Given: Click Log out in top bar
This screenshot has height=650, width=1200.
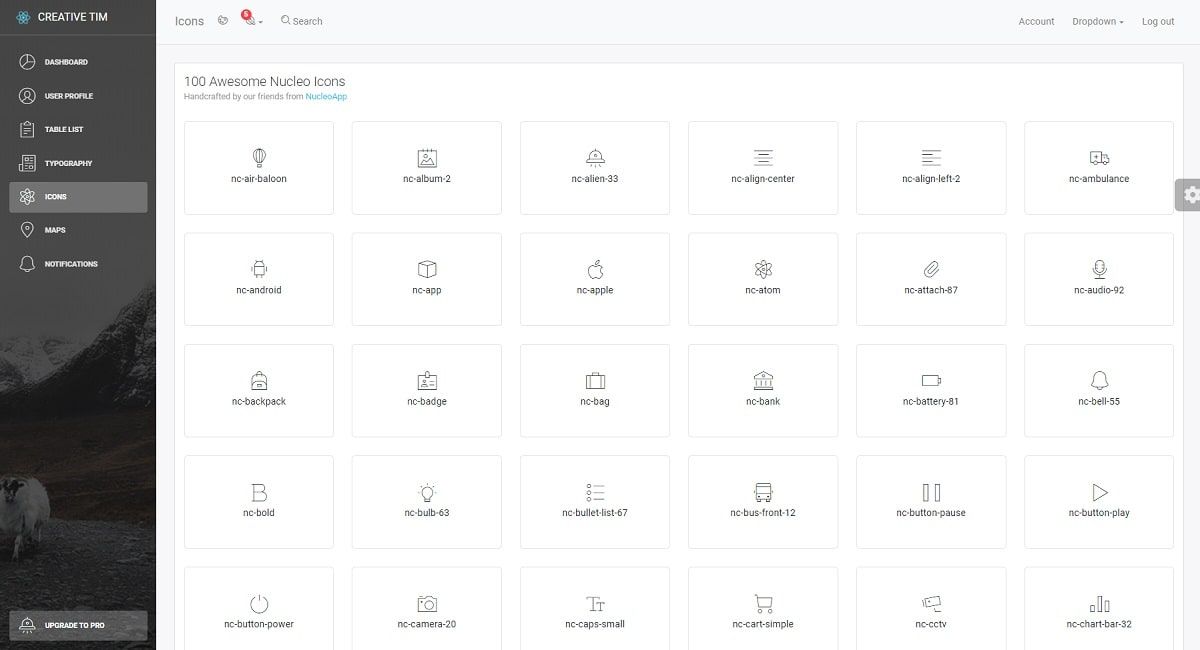Looking at the screenshot, I should tap(1158, 21).
